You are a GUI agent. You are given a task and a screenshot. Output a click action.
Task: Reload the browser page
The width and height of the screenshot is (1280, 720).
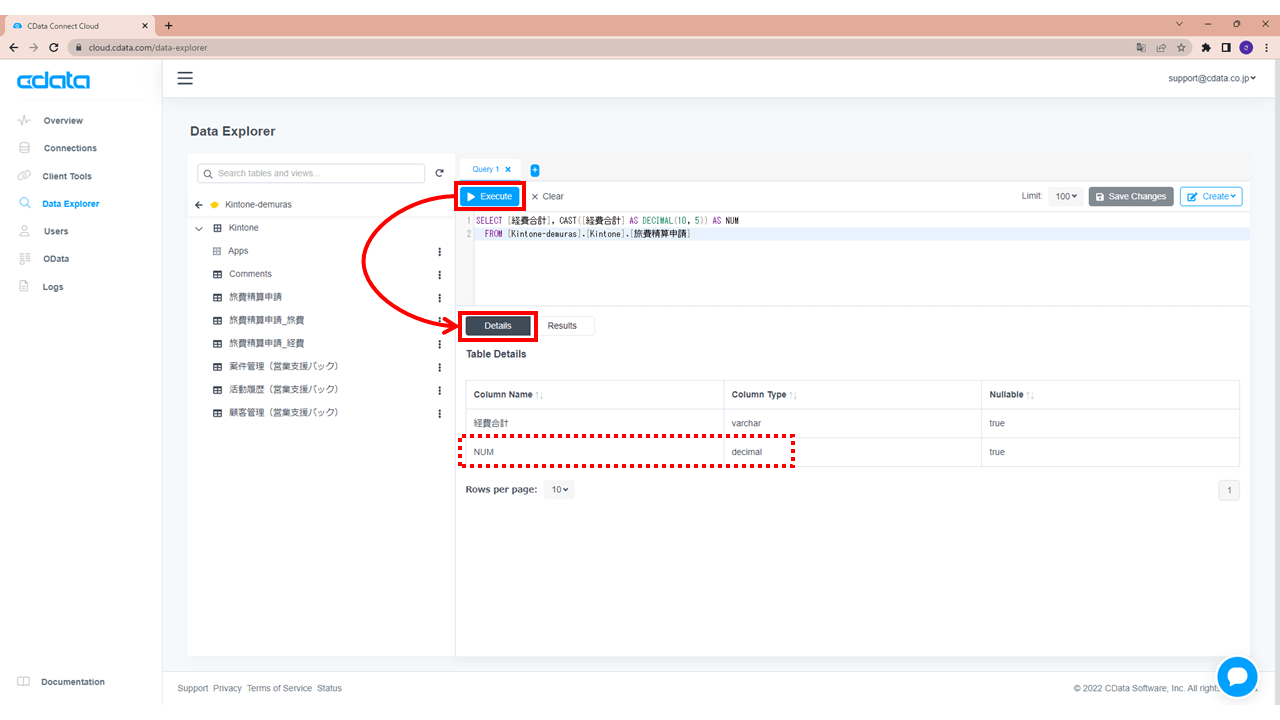(55, 47)
